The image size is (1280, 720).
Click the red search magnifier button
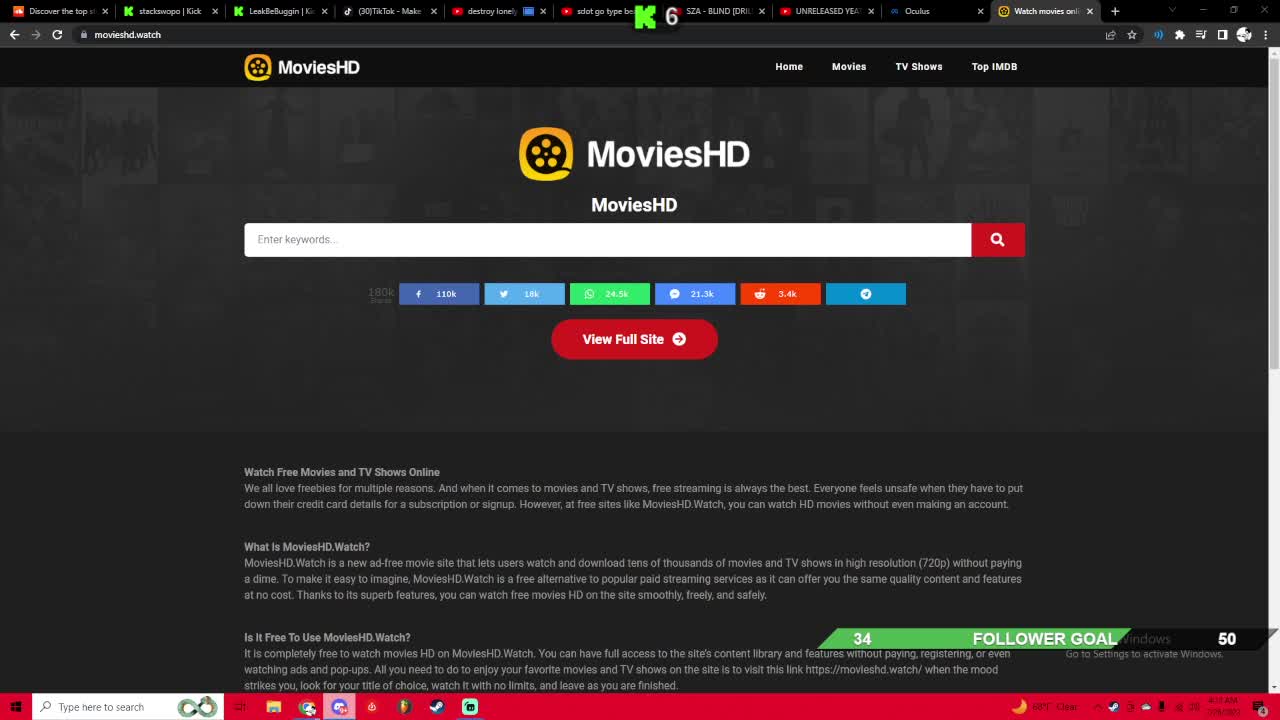[997, 240]
